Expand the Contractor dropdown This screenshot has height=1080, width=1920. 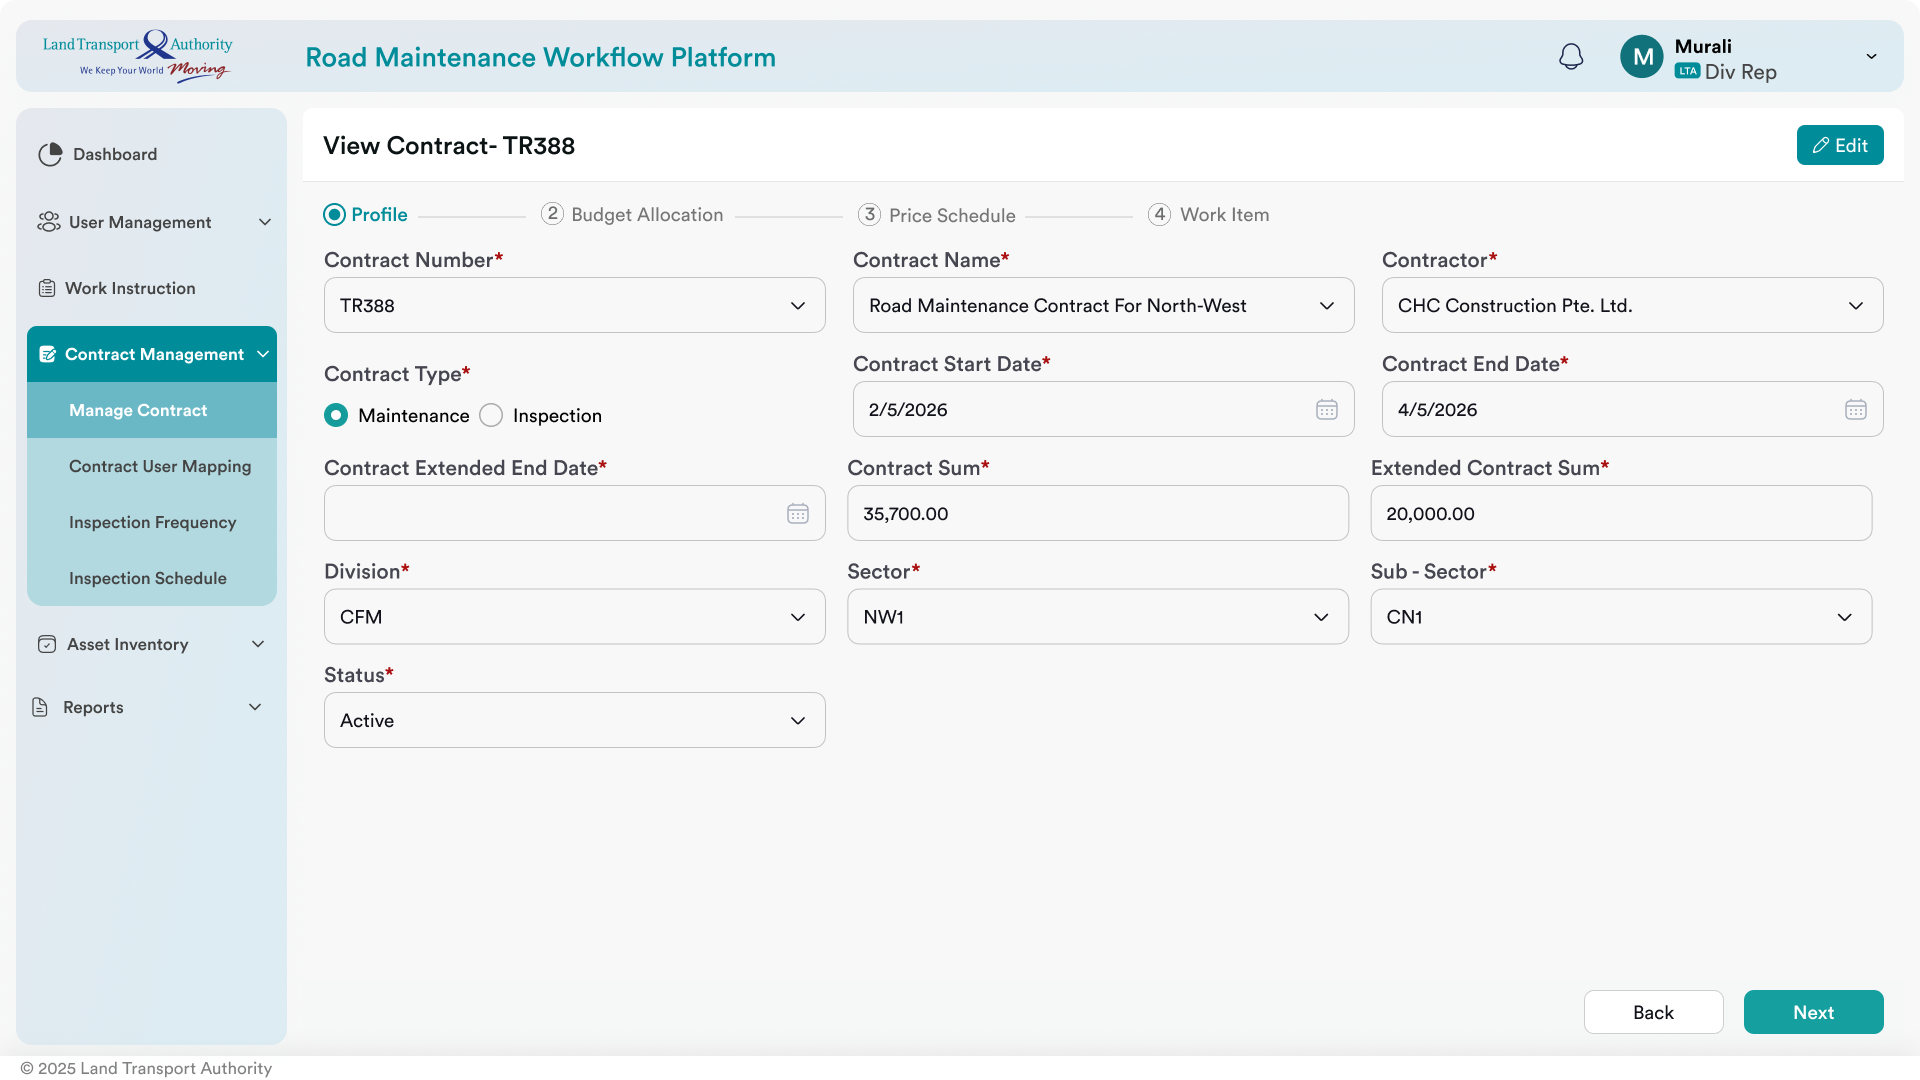[x=1632, y=305]
